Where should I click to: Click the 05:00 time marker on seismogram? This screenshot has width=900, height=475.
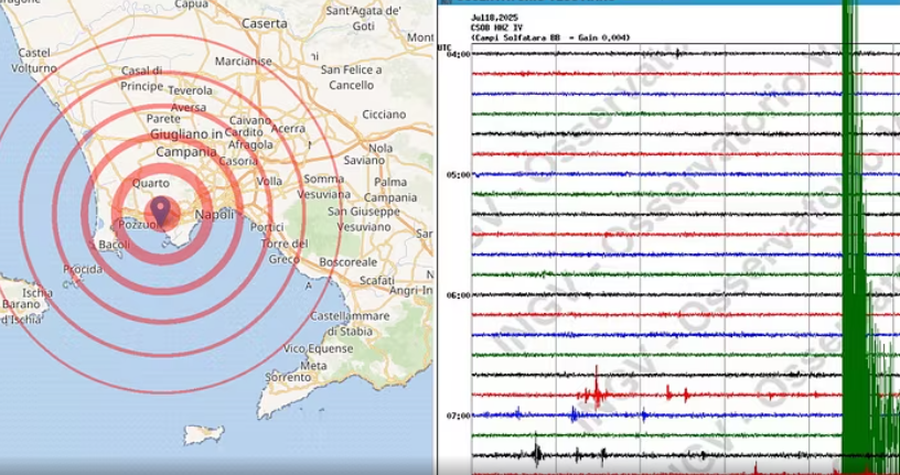tap(457, 174)
